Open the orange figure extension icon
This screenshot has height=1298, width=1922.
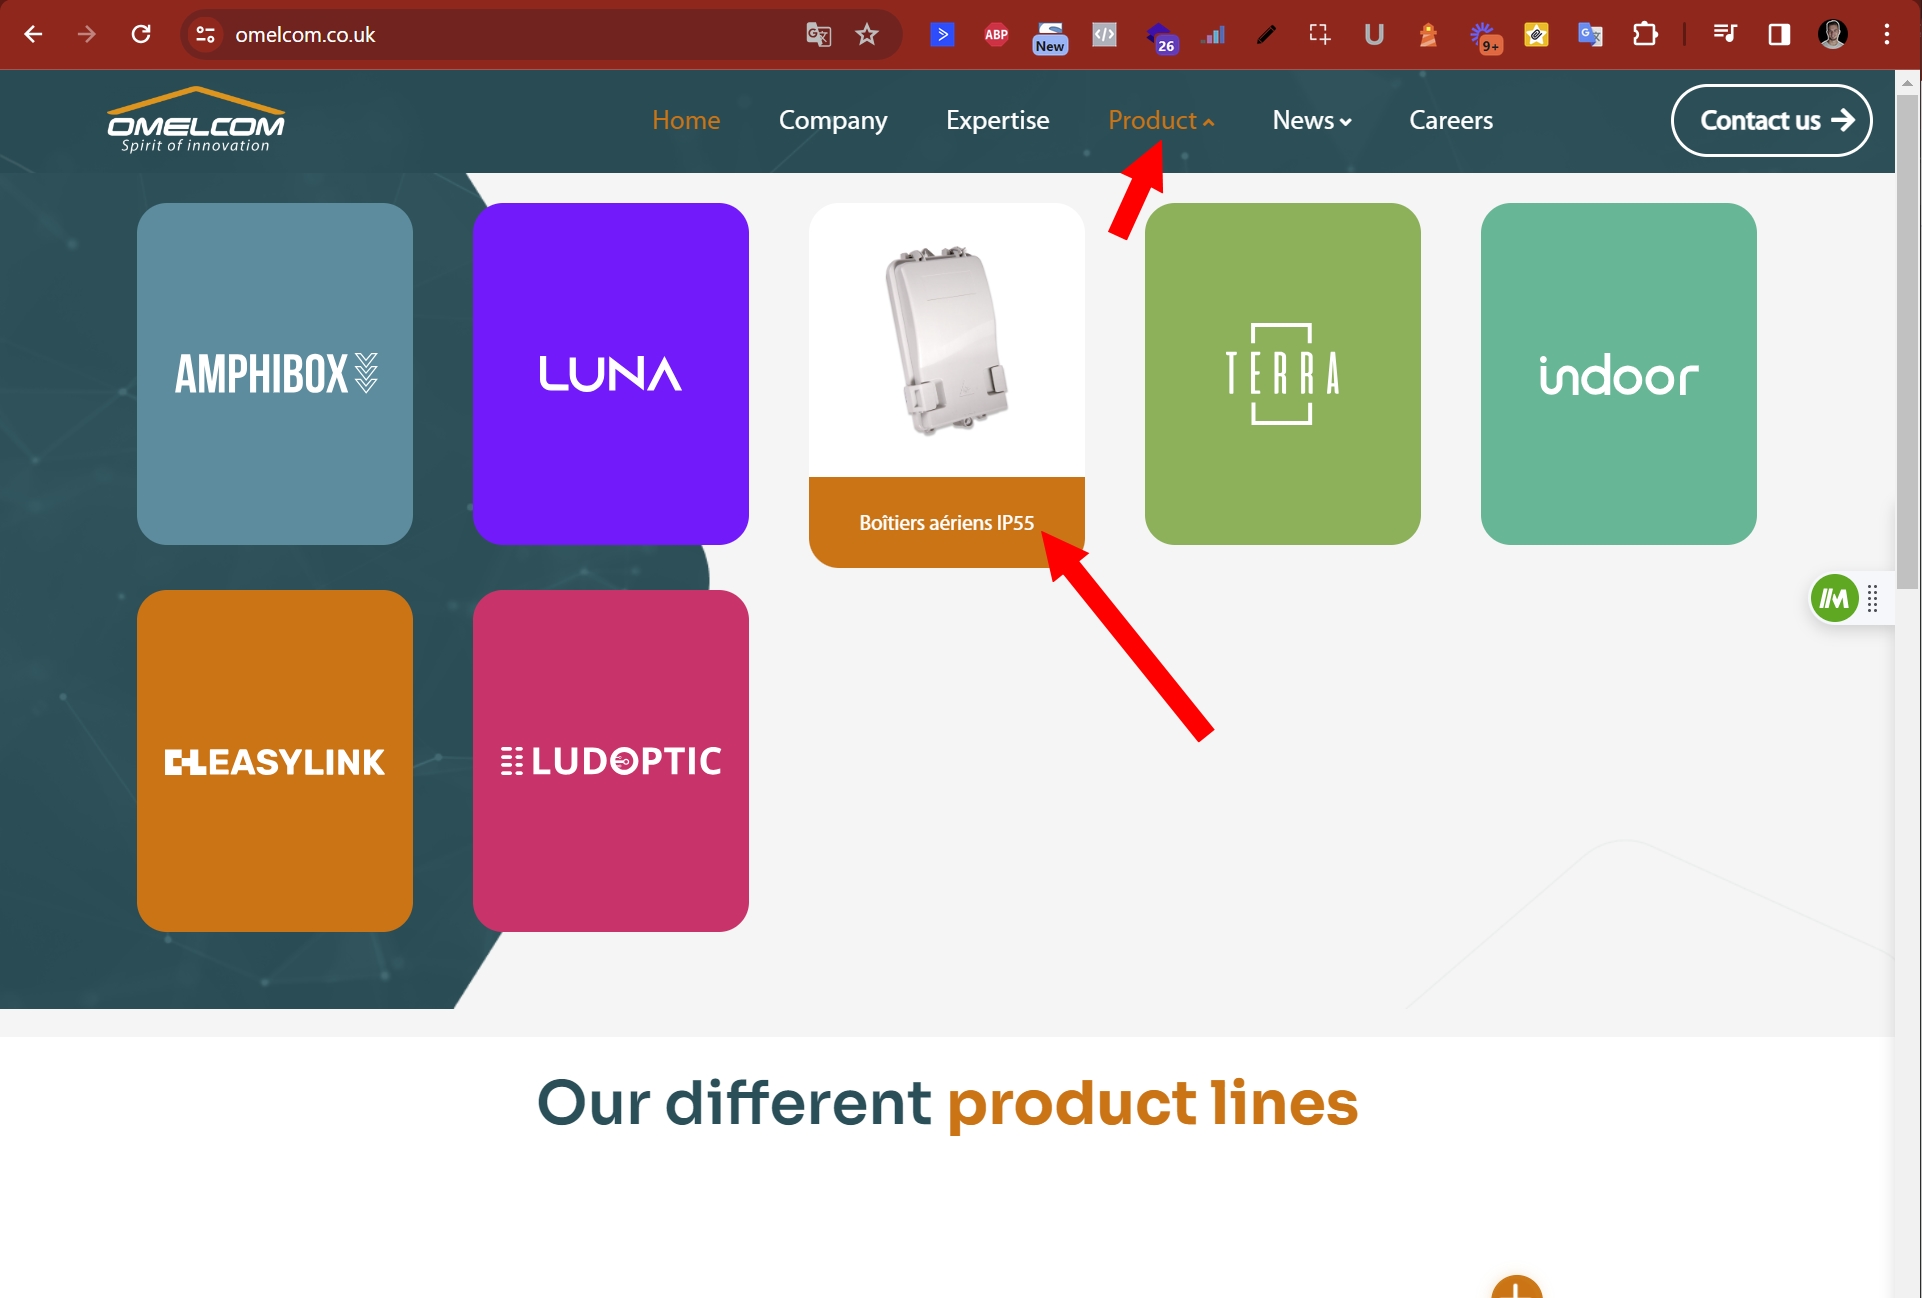[x=1428, y=35]
